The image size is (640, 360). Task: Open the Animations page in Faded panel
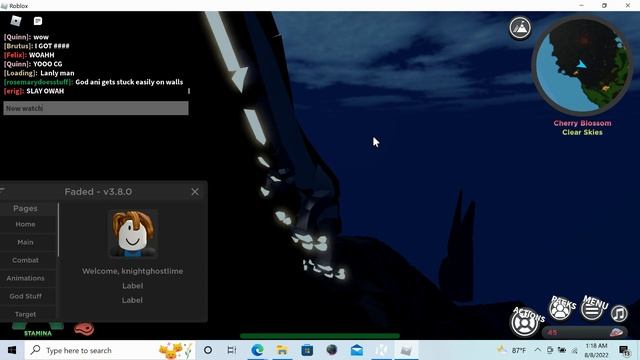click(25, 278)
